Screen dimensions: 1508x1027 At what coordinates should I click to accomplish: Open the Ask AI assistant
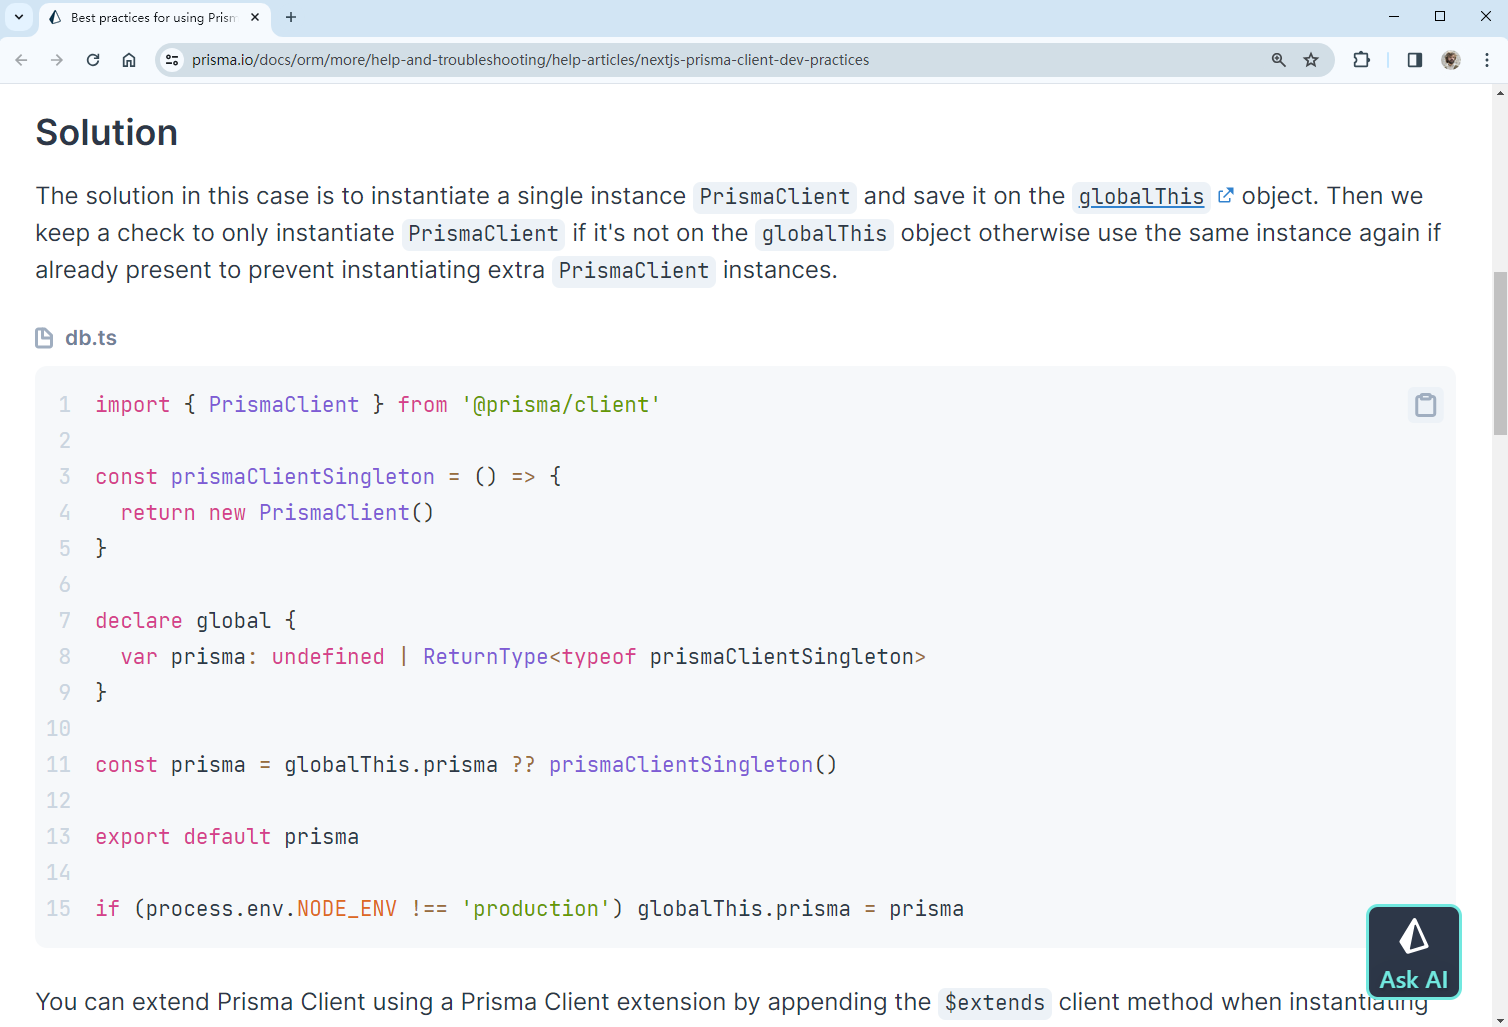[1413, 952]
